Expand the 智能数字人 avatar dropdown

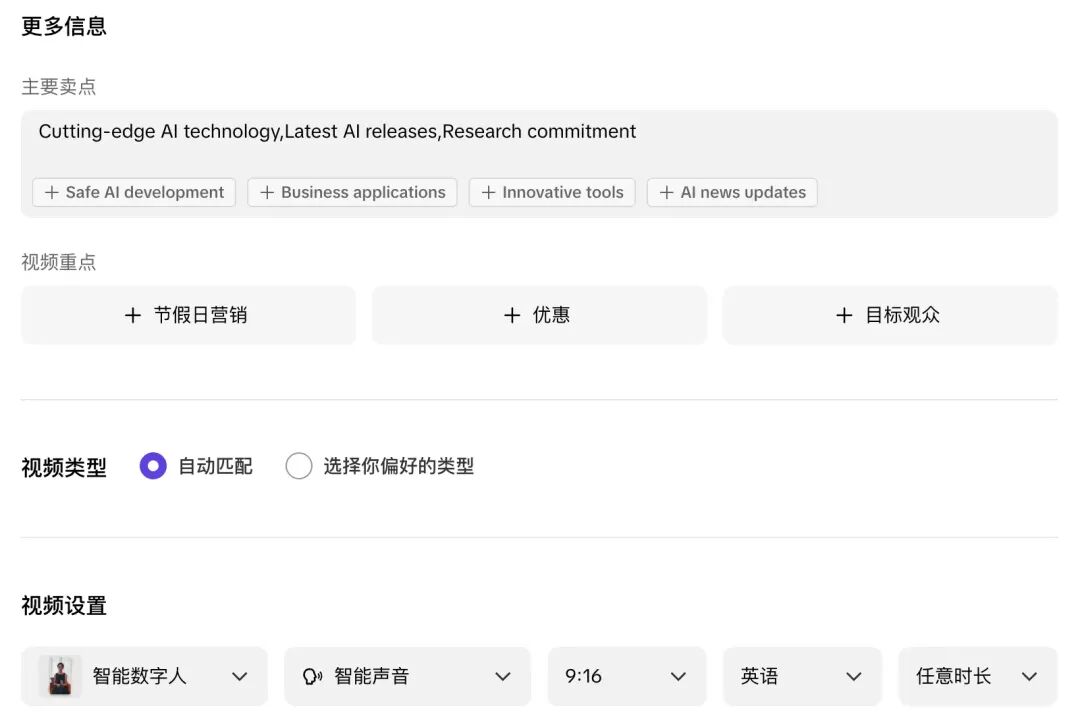145,676
